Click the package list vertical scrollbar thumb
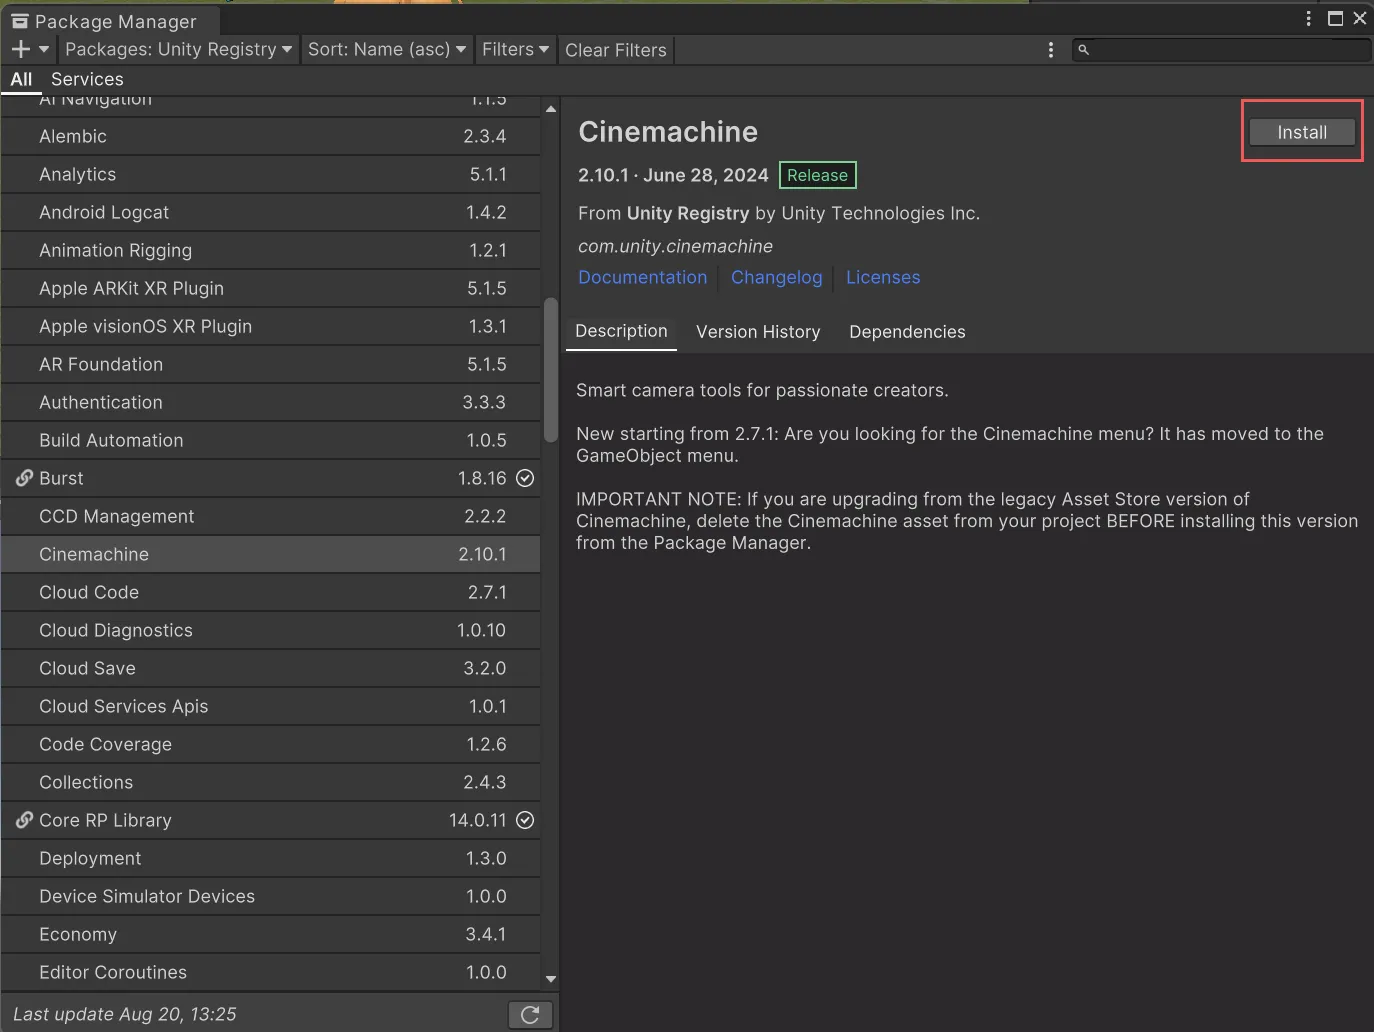Image resolution: width=1374 pixels, height=1032 pixels. [x=550, y=370]
